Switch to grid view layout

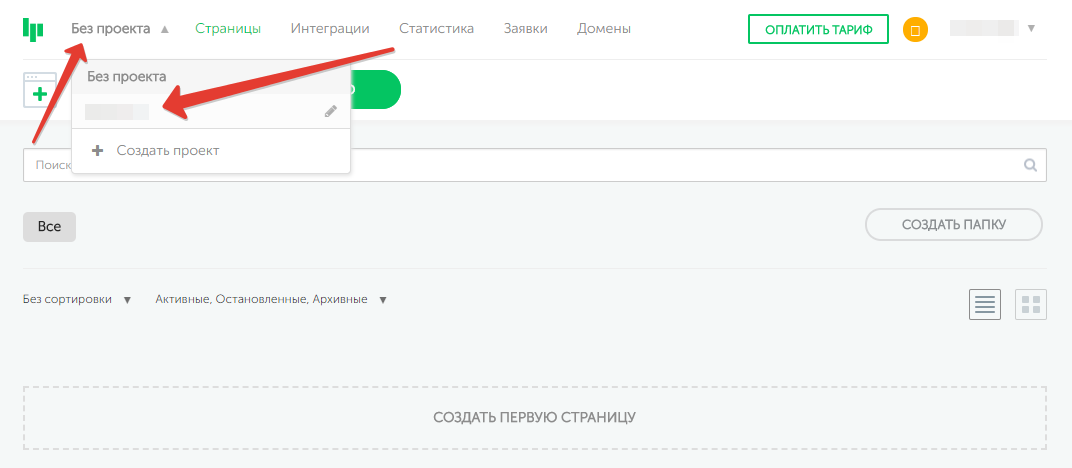click(x=1030, y=305)
